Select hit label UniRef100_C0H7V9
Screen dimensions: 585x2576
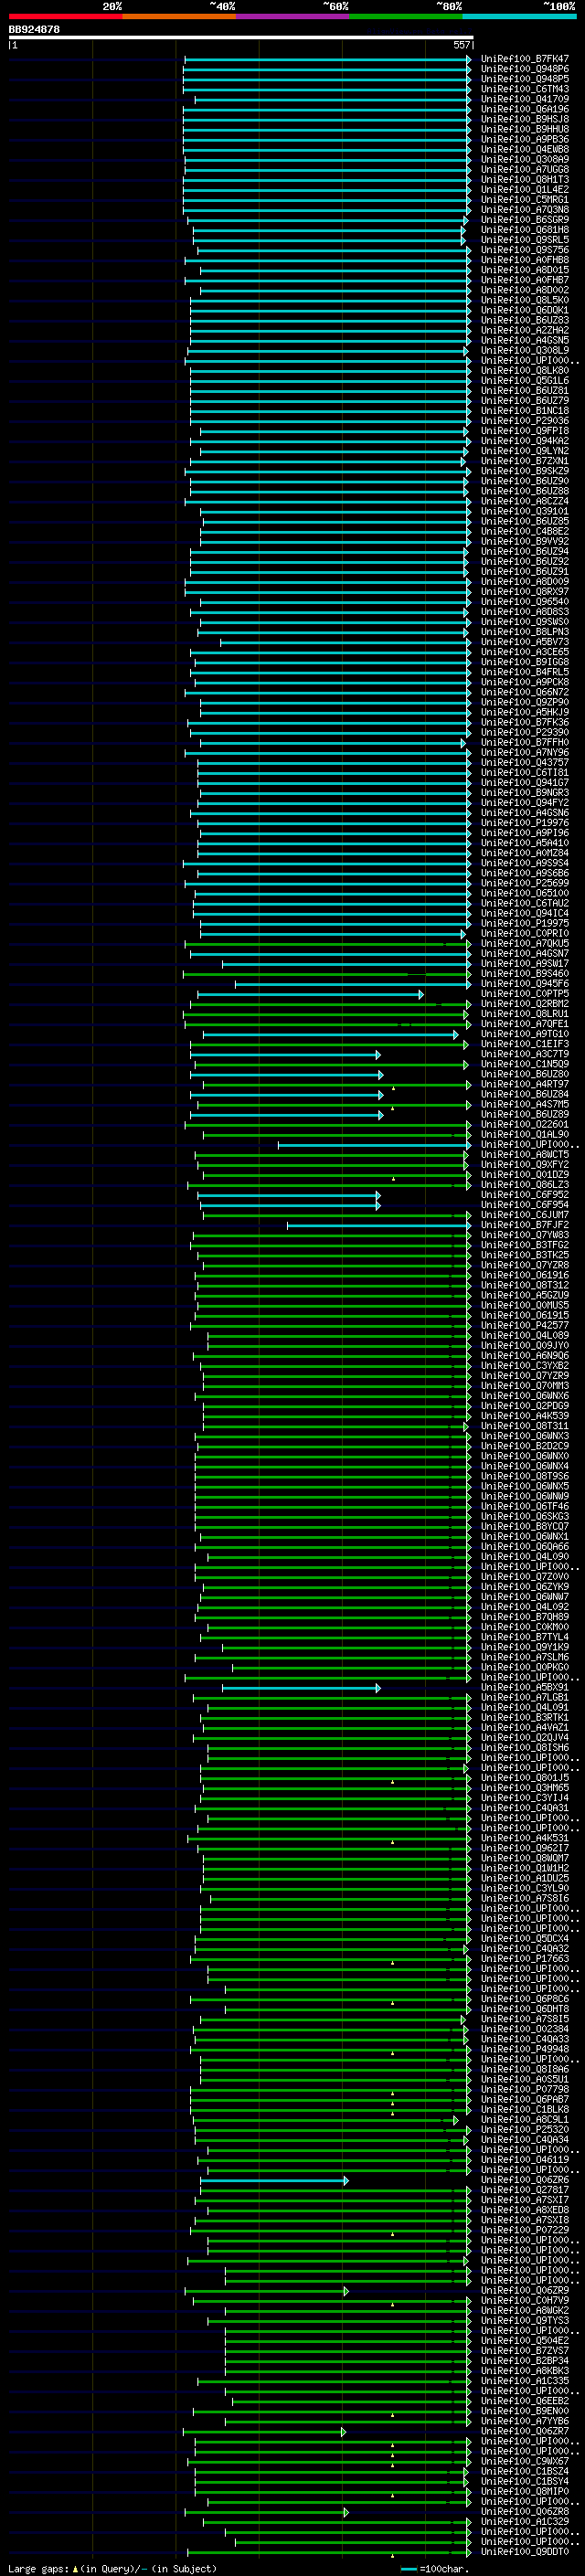524,2301
